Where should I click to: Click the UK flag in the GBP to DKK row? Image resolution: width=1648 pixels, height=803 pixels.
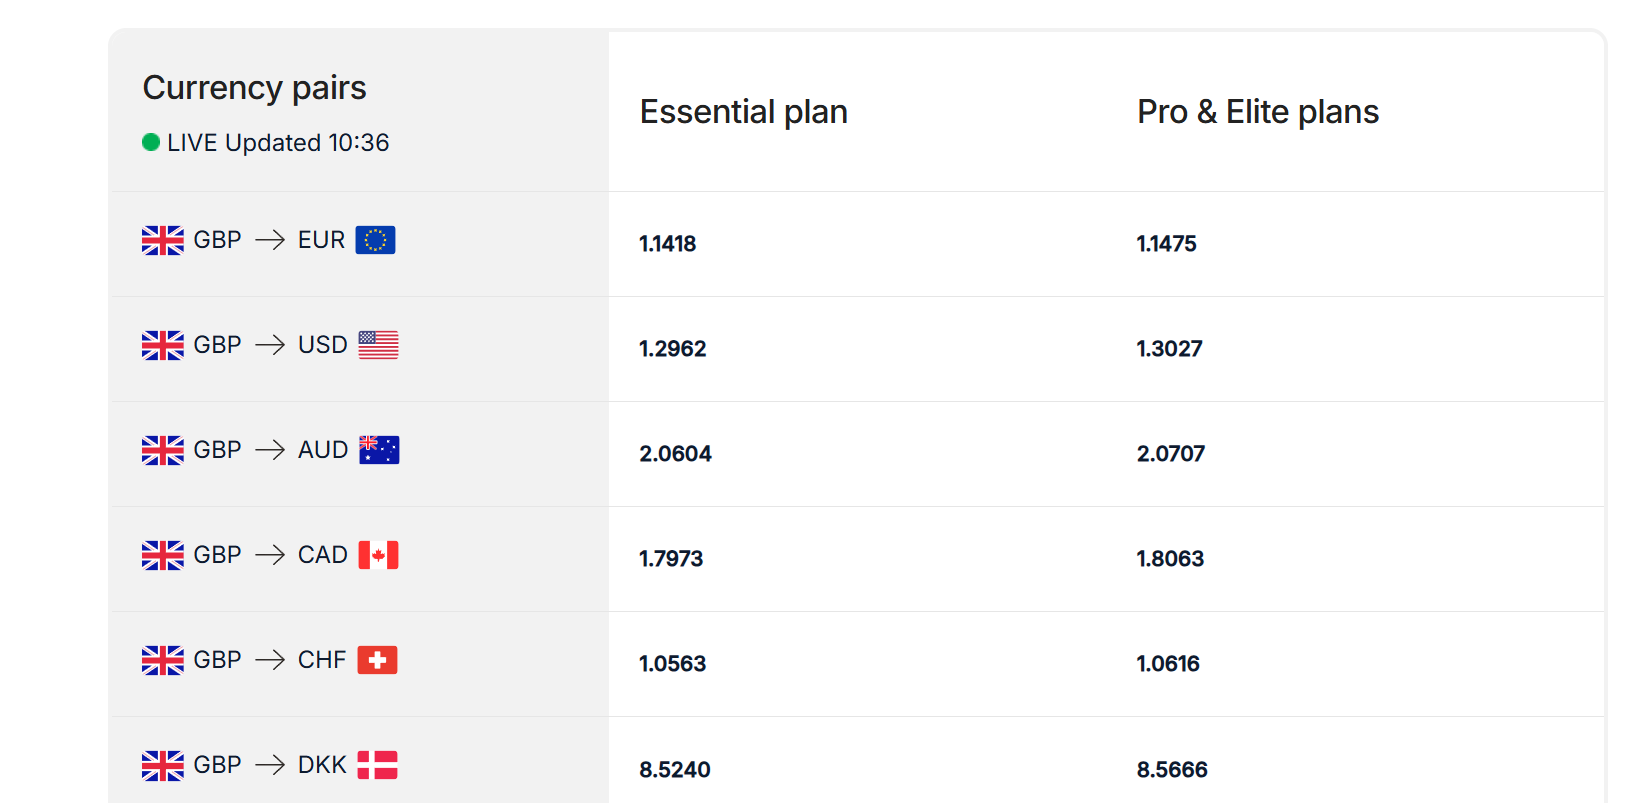(x=163, y=766)
